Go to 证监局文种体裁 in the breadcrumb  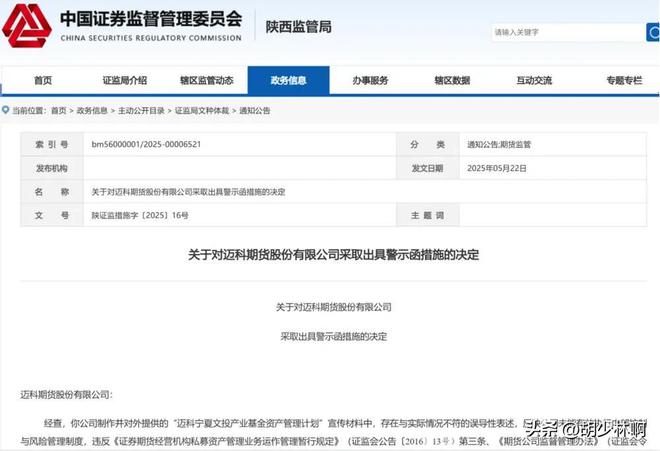pyautogui.click(x=202, y=111)
